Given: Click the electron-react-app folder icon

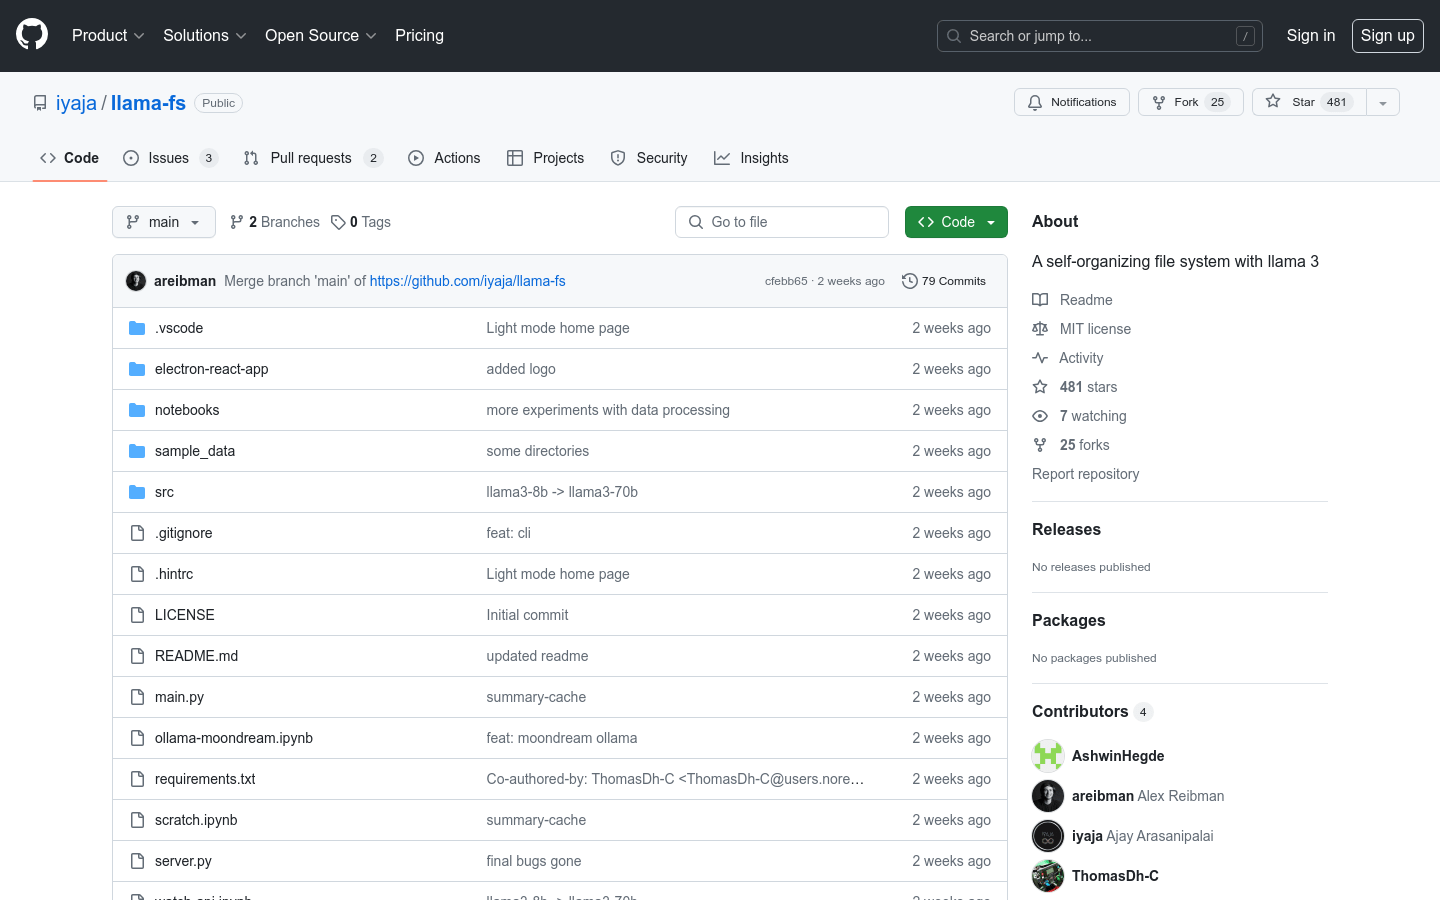Looking at the screenshot, I should pos(137,369).
